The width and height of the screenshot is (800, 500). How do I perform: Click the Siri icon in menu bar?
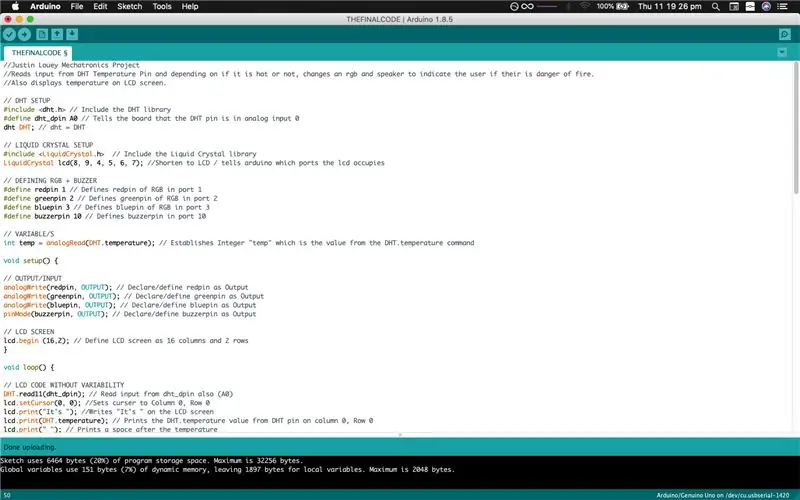pos(766,7)
